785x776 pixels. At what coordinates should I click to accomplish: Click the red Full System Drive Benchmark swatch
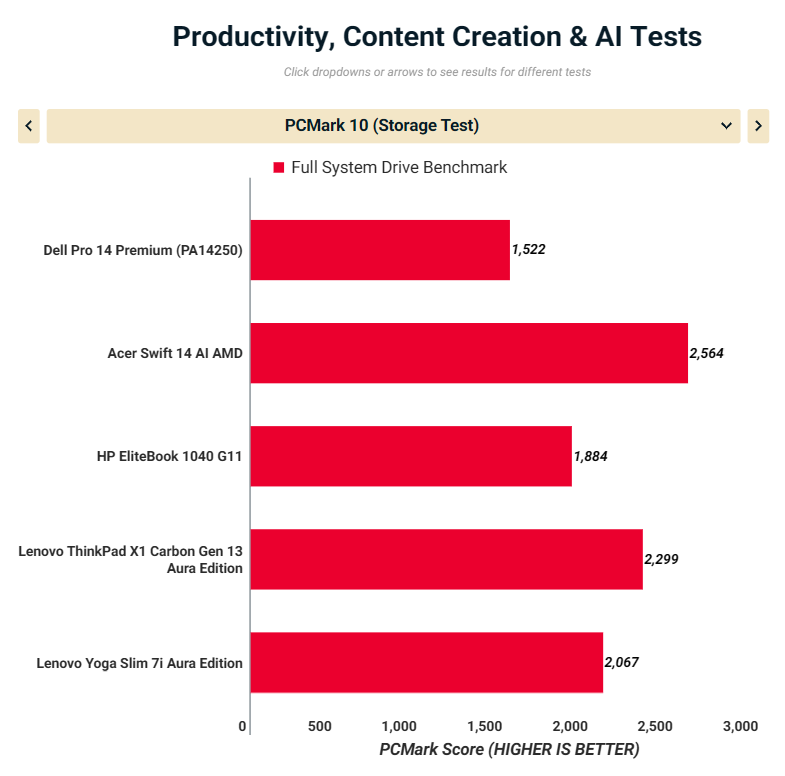click(279, 168)
